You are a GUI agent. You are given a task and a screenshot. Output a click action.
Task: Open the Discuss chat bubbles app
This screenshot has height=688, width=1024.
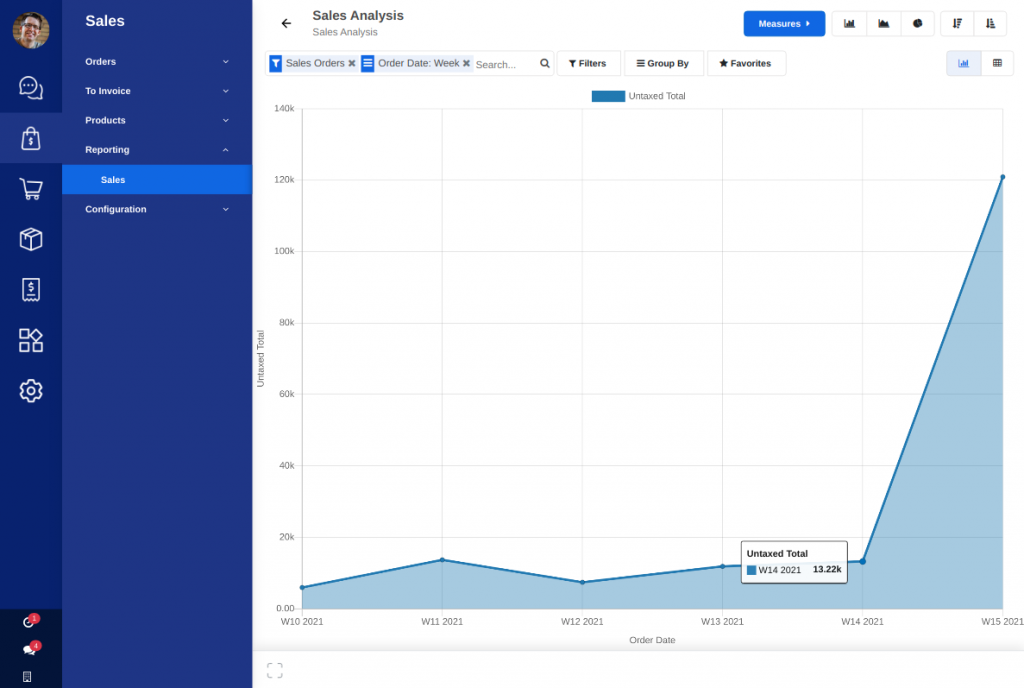(x=31, y=87)
